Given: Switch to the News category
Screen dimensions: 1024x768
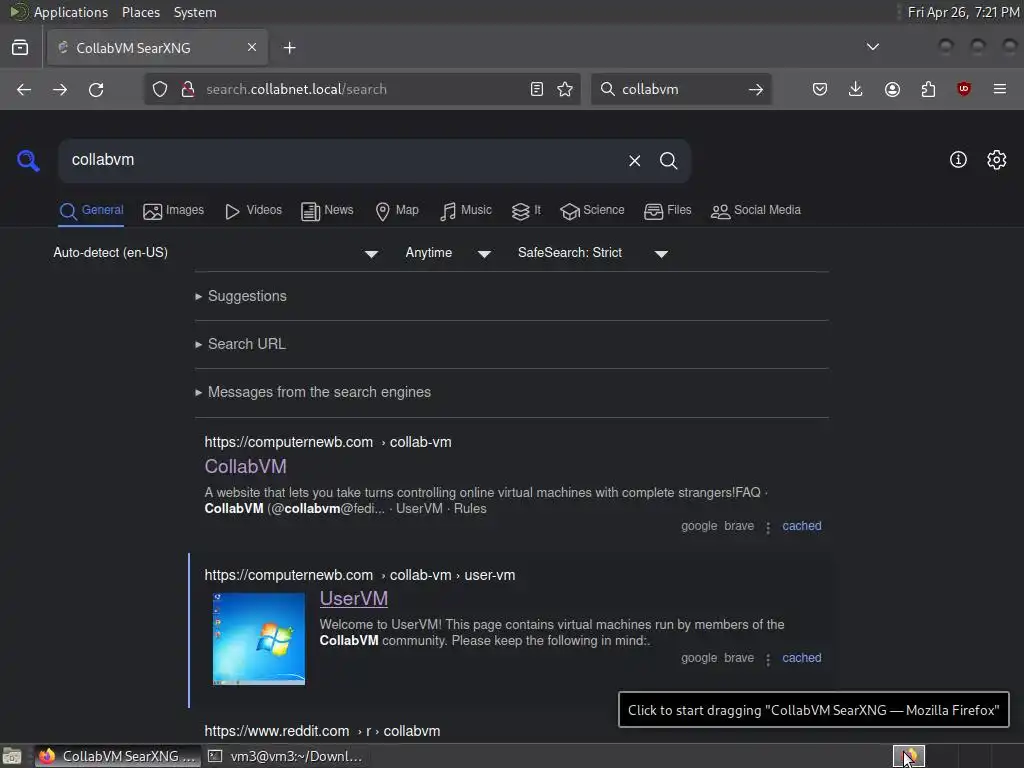Looking at the screenshot, I should pyautogui.click(x=327, y=210).
